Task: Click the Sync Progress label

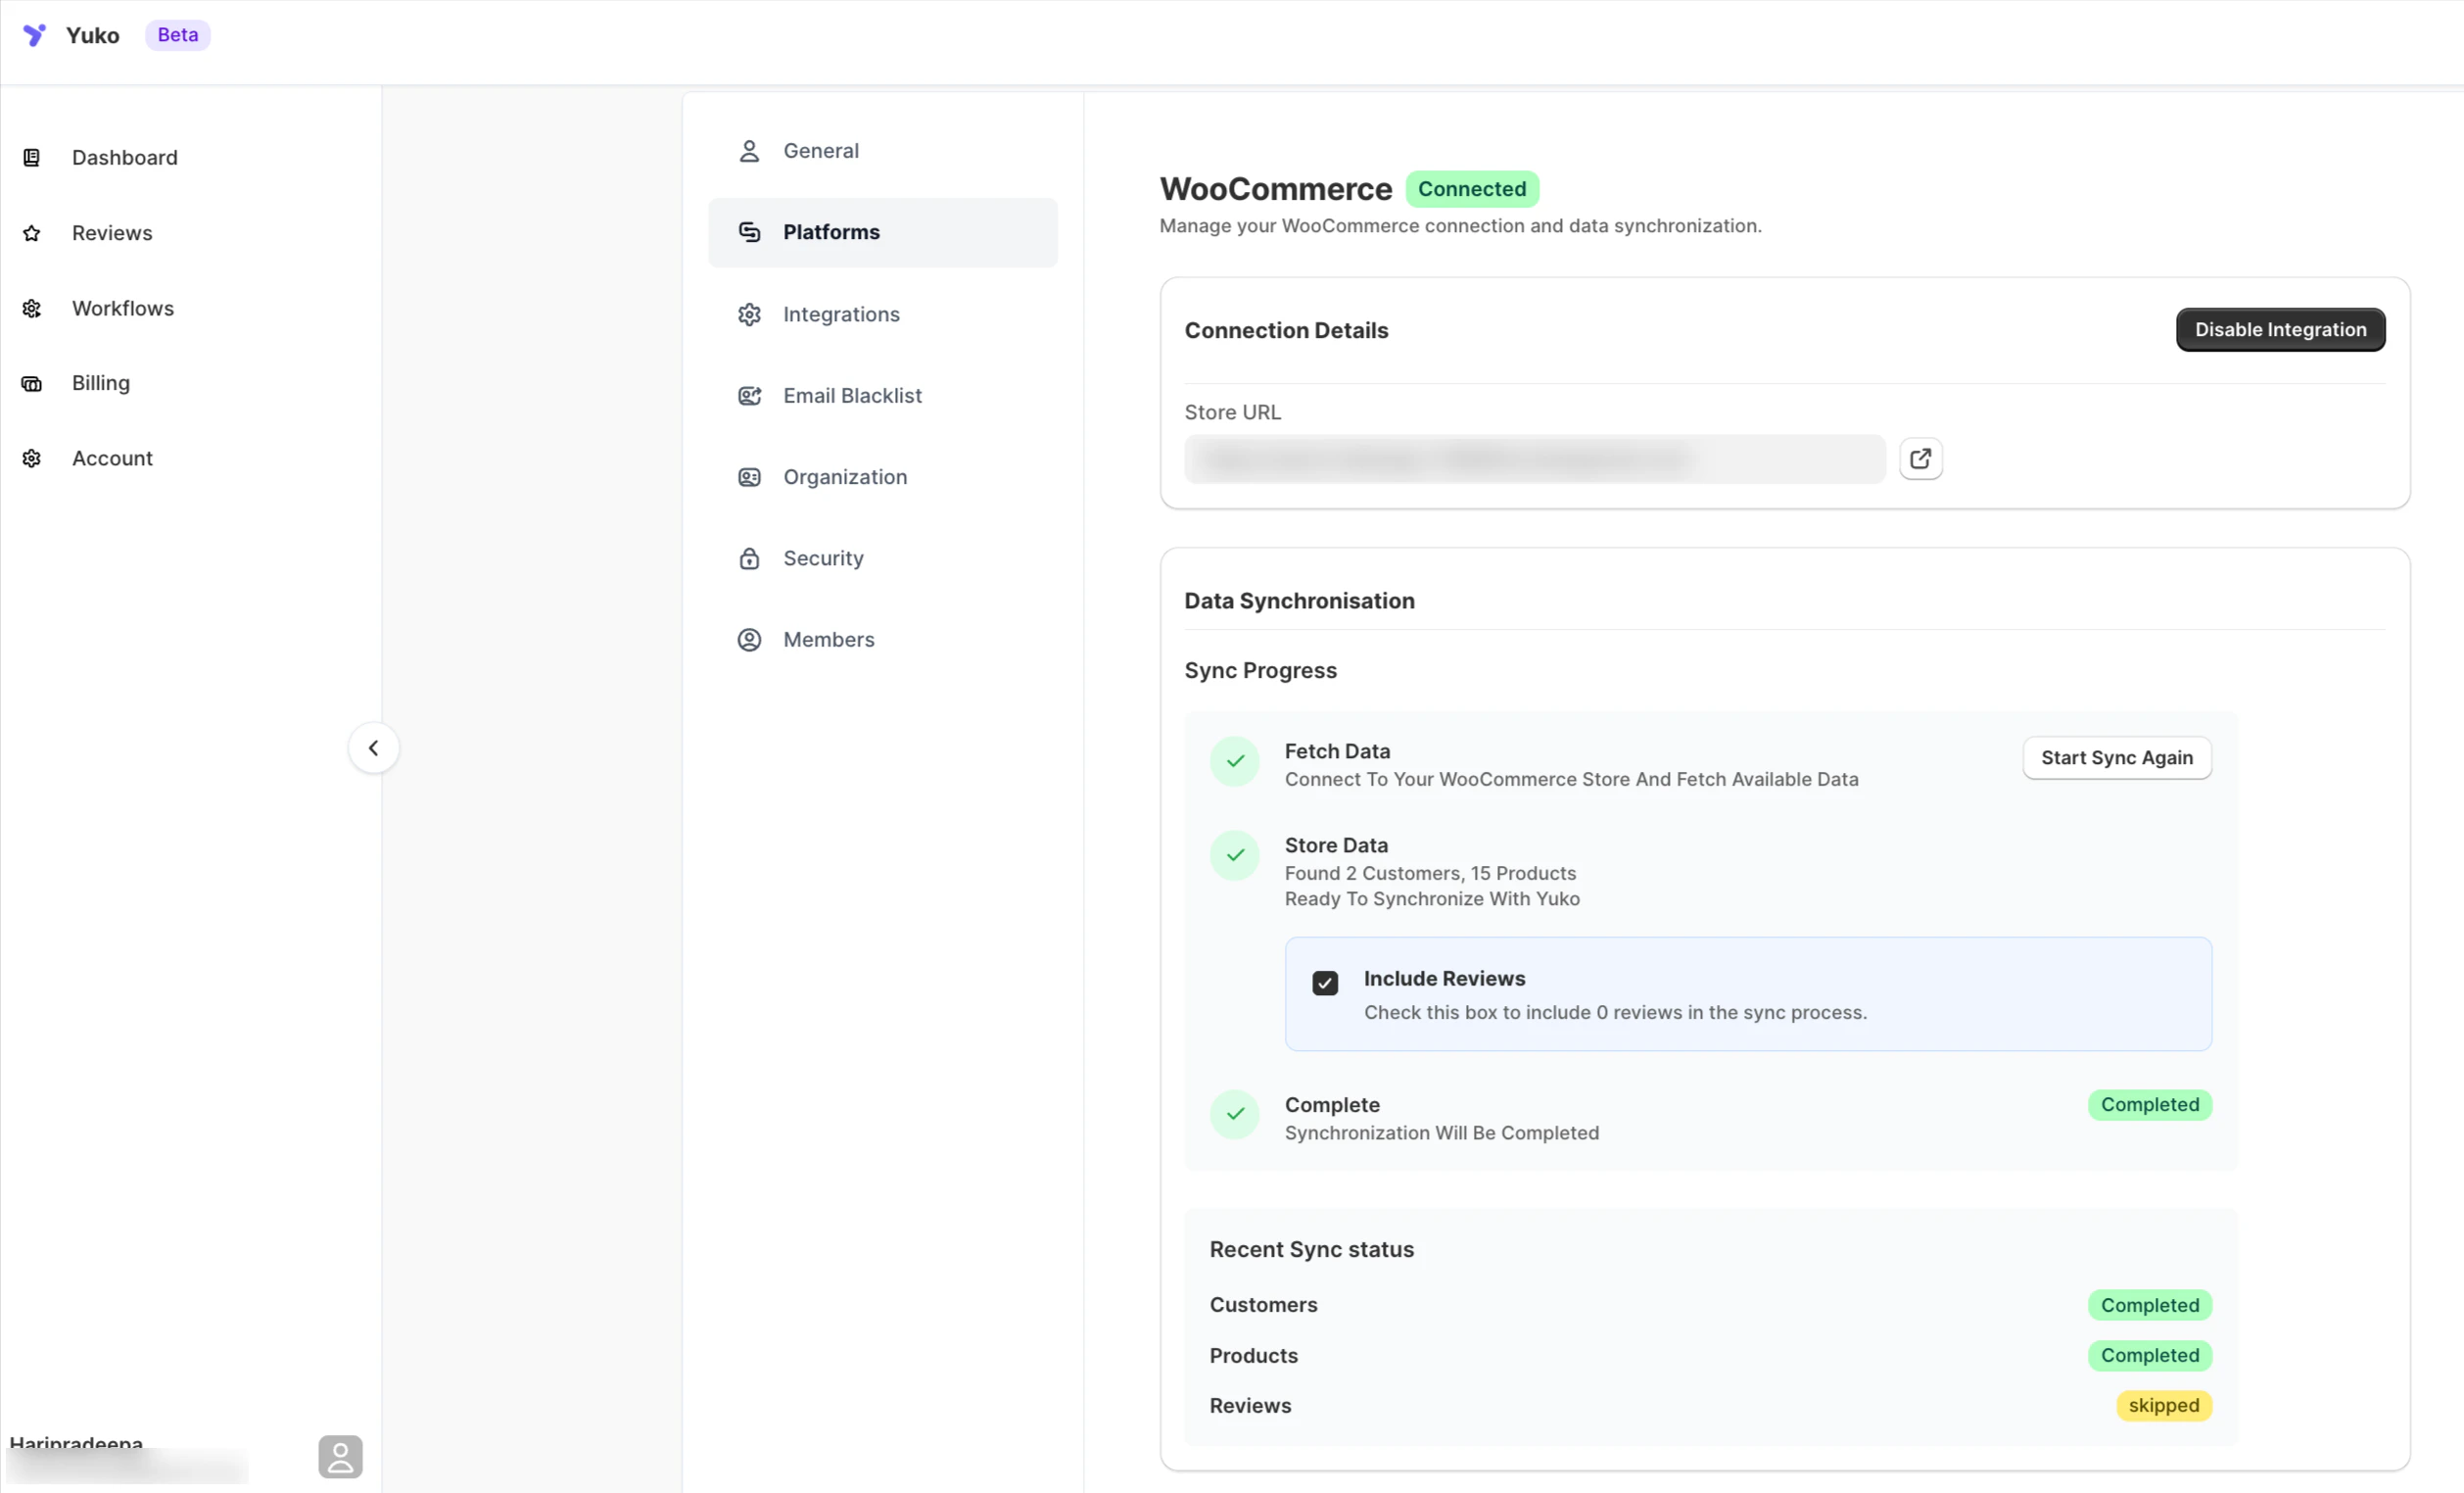Action: pyautogui.click(x=1260, y=671)
